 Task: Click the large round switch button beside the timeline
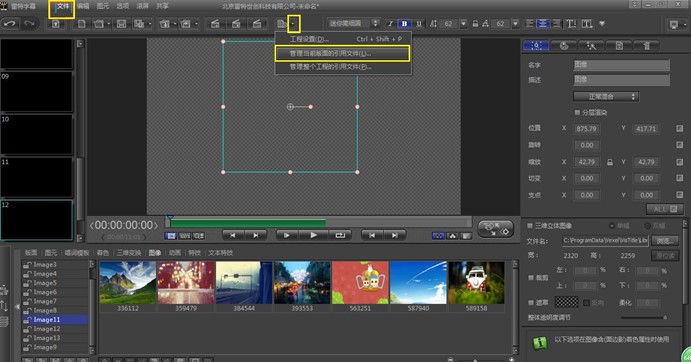(x=495, y=229)
